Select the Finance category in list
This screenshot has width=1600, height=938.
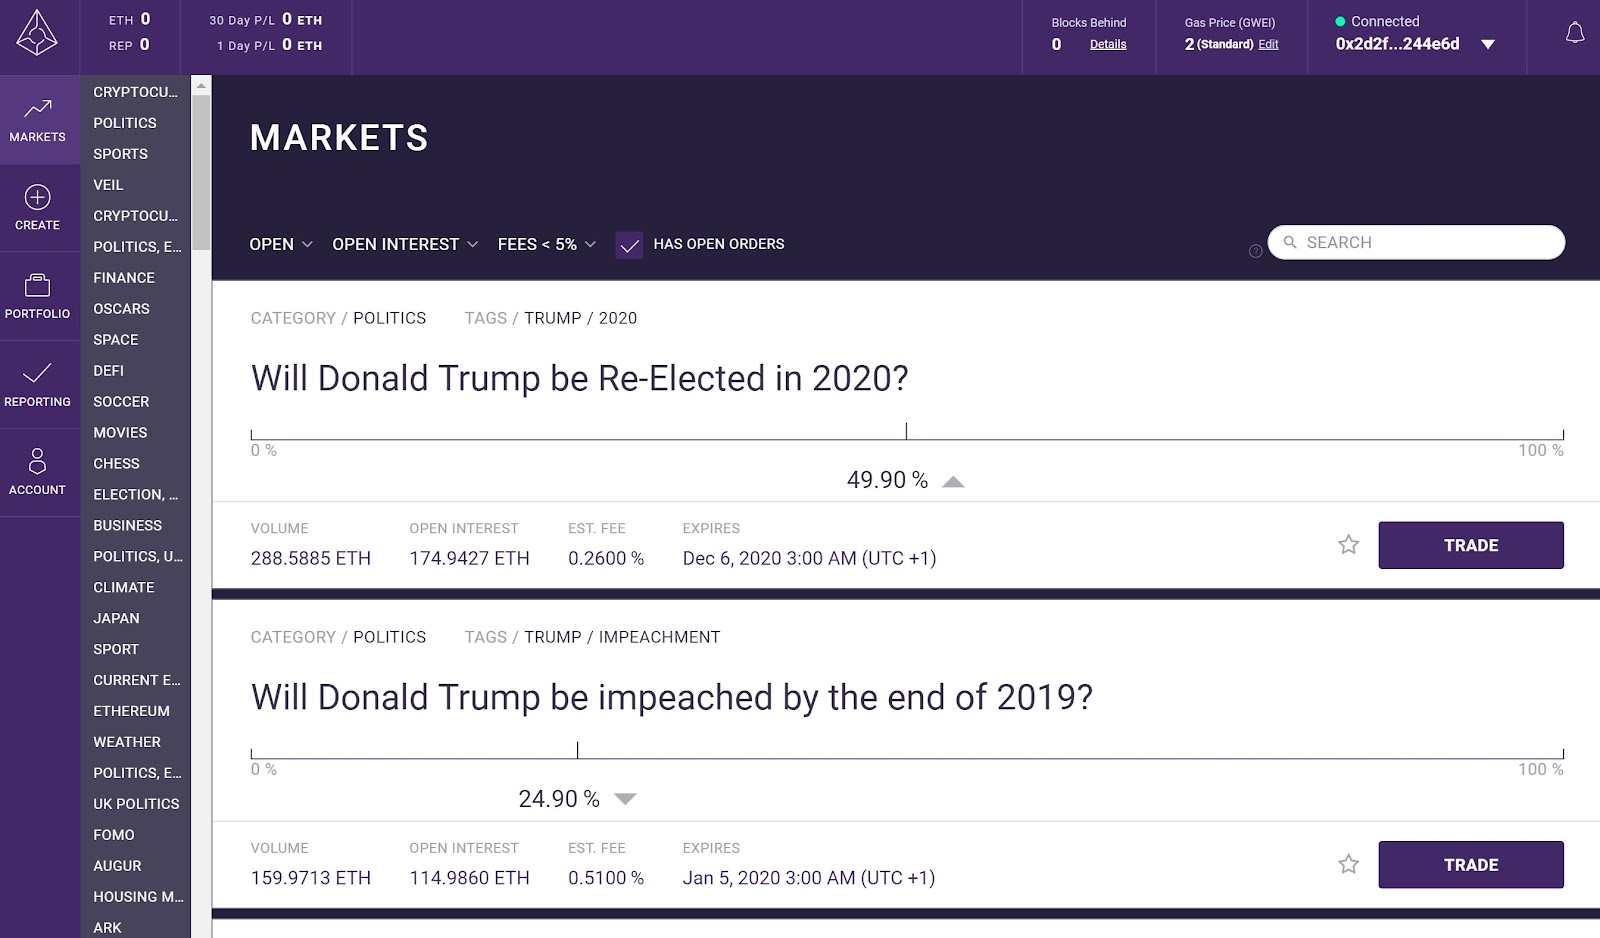click(x=124, y=278)
